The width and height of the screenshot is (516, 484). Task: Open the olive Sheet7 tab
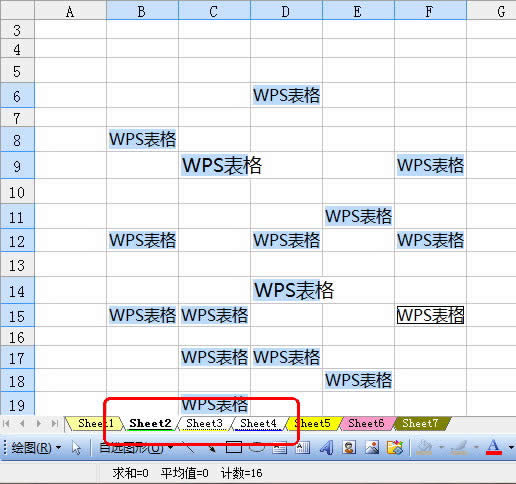(420, 423)
